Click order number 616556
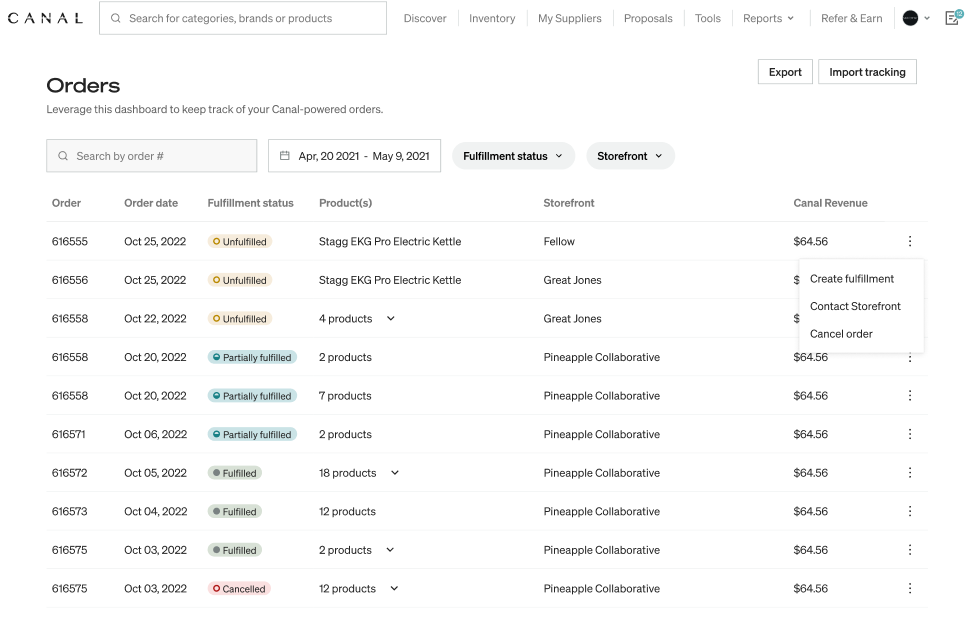This screenshot has height=620, width=970. click(70, 280)
